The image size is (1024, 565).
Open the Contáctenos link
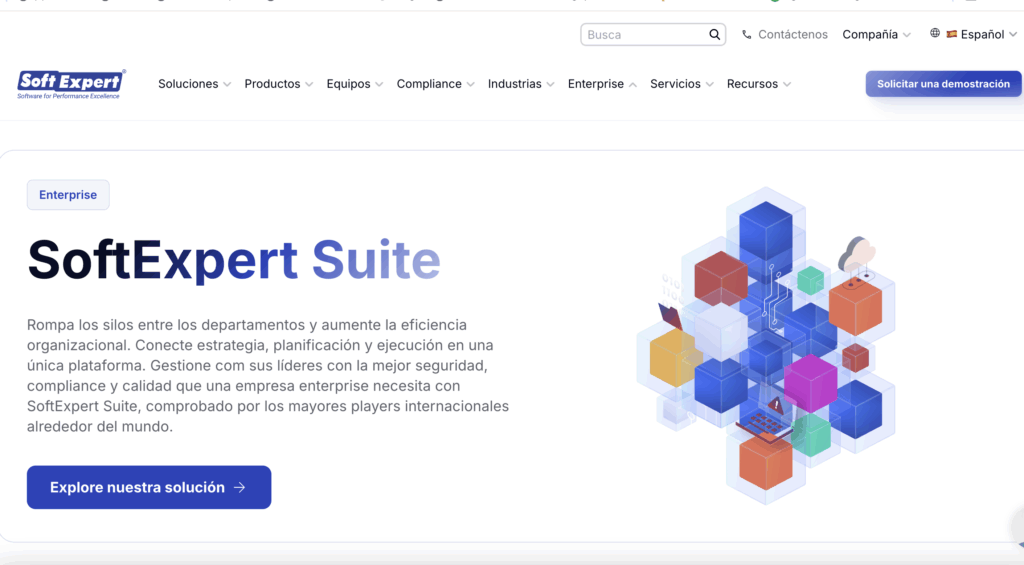click(784, 35)
